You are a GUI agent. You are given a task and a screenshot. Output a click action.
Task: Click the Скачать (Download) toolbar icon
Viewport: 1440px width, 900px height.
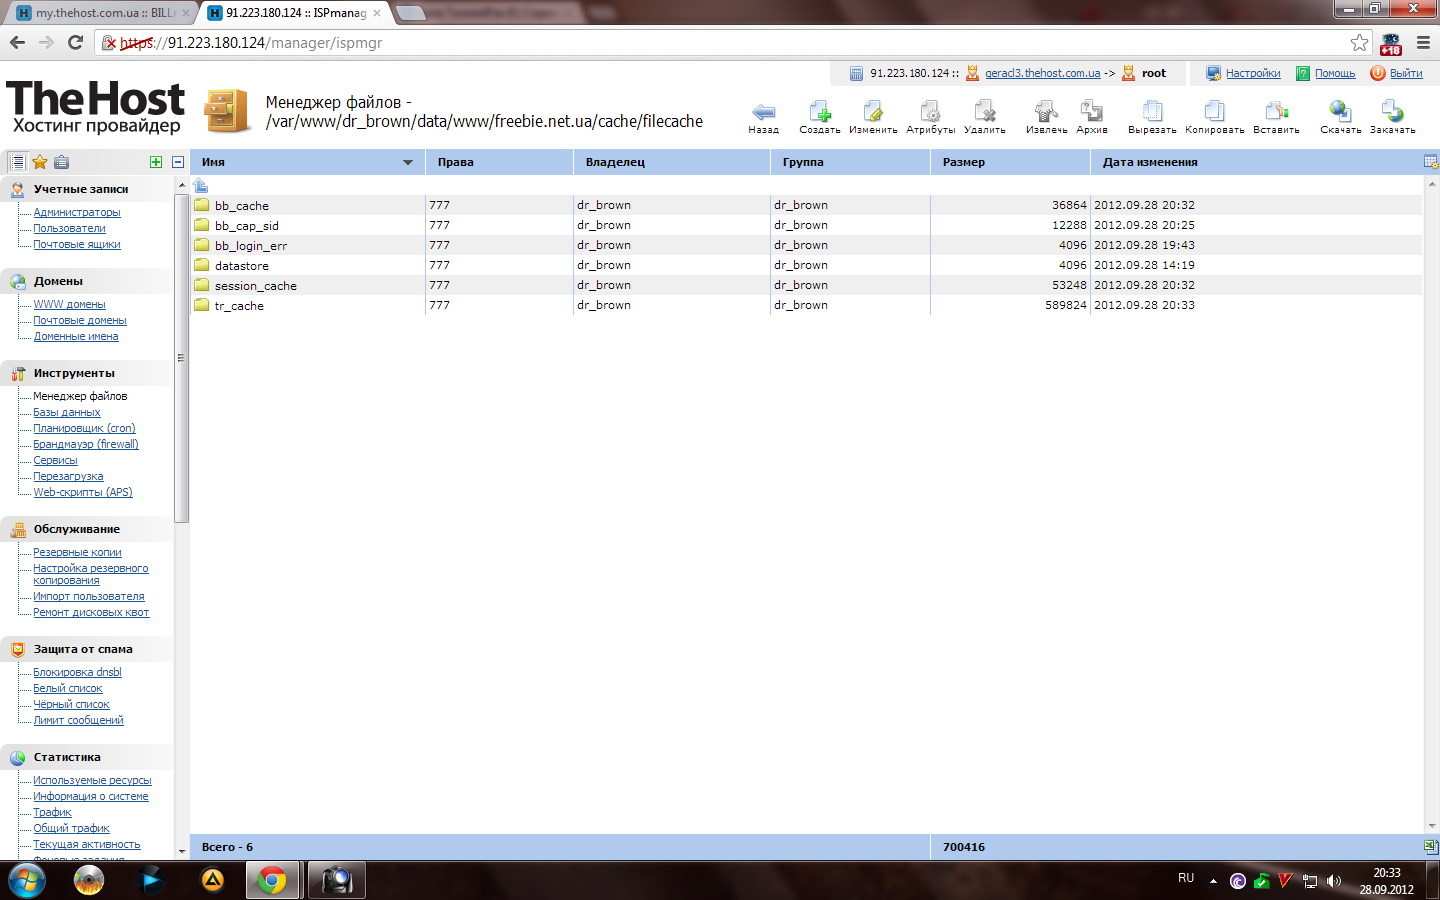click(1340, 113)
